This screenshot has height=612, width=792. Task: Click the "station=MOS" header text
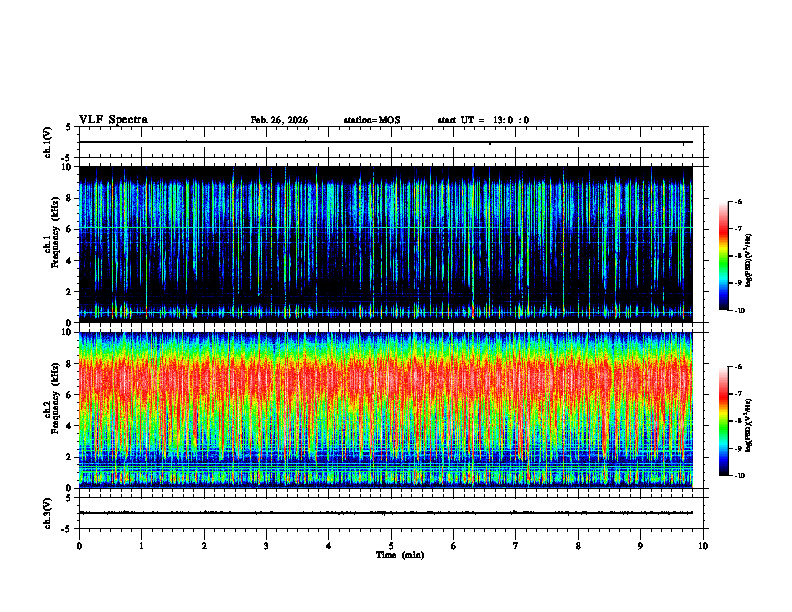[x=372, y=120]
